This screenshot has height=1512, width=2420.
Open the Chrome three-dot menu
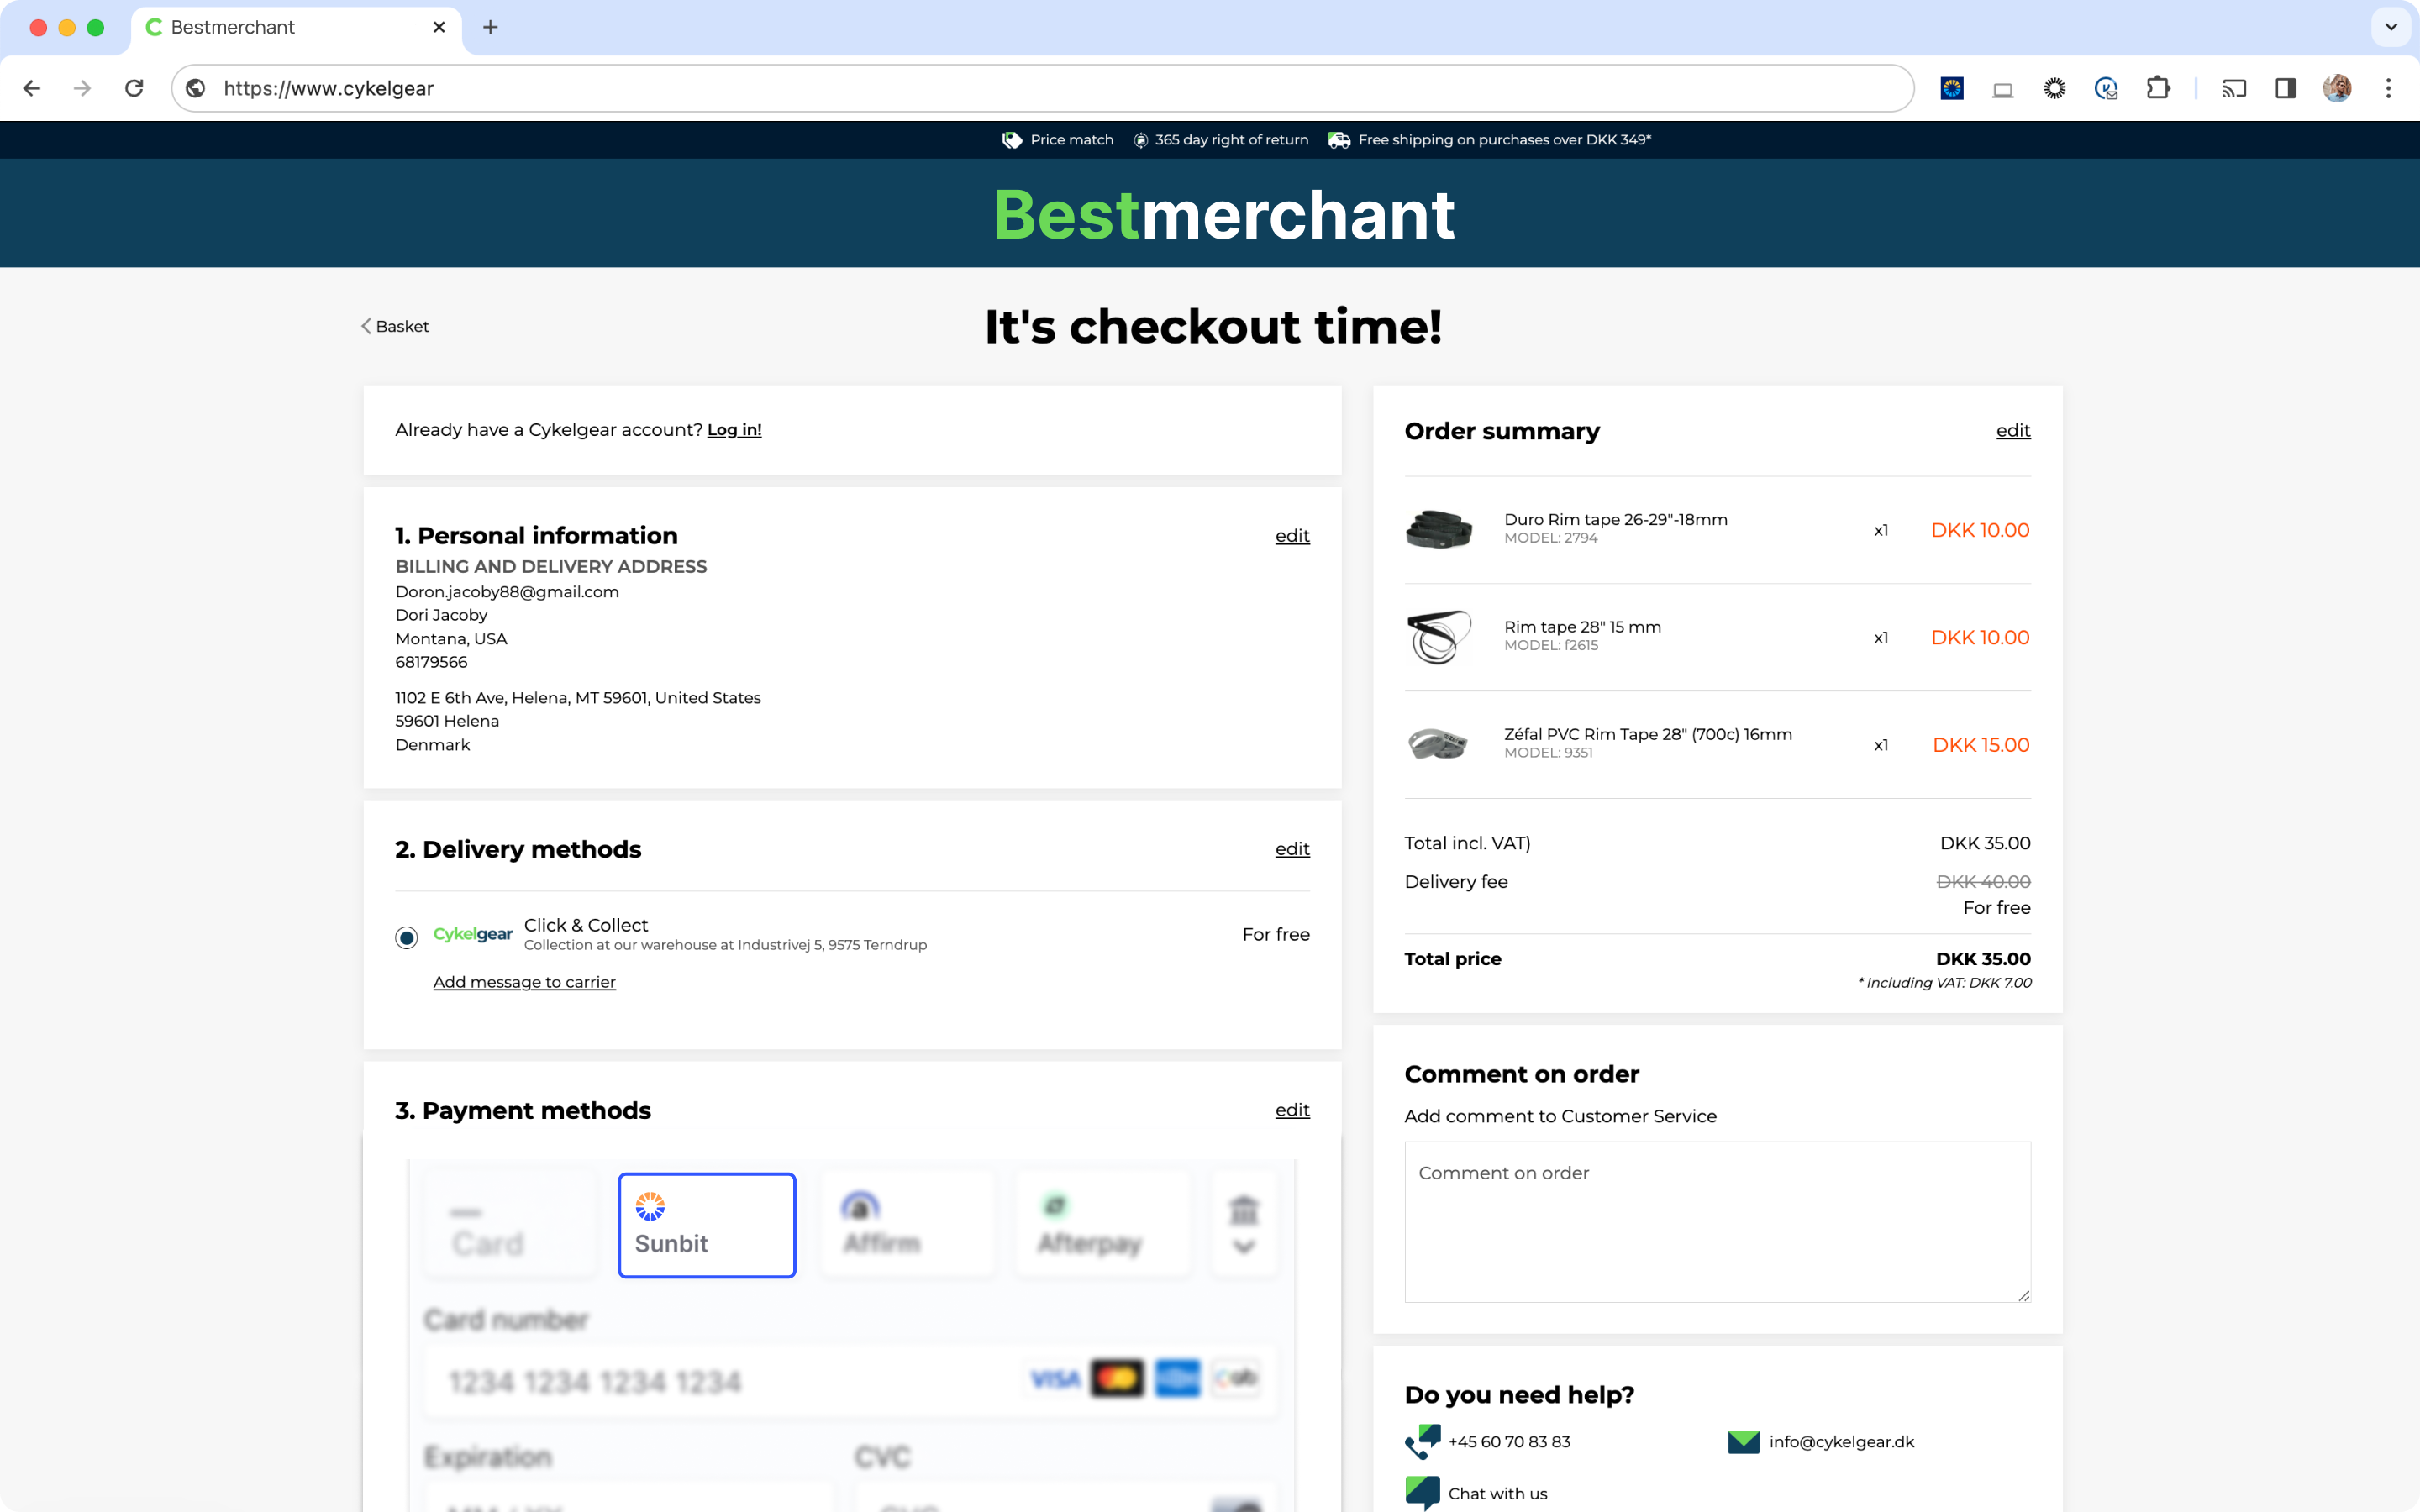[x=2388, y=88]
